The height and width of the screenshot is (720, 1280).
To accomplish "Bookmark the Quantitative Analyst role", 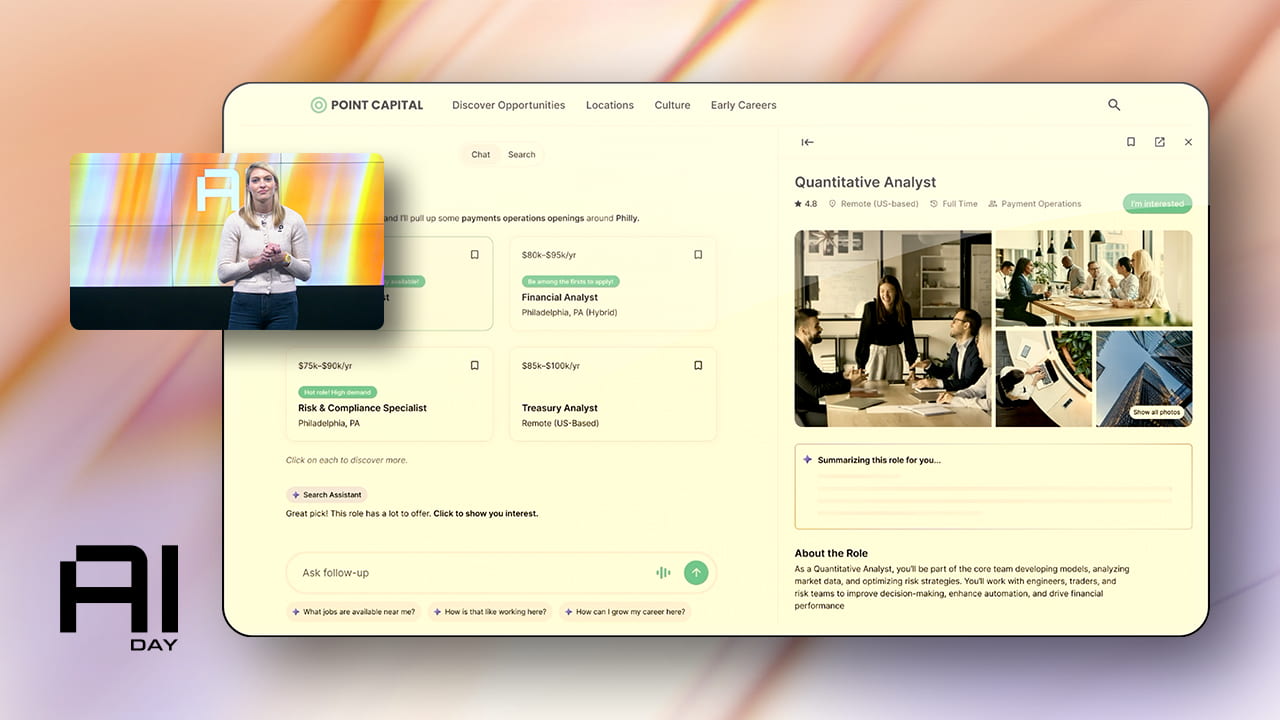I will click(x=1131, y=142).
